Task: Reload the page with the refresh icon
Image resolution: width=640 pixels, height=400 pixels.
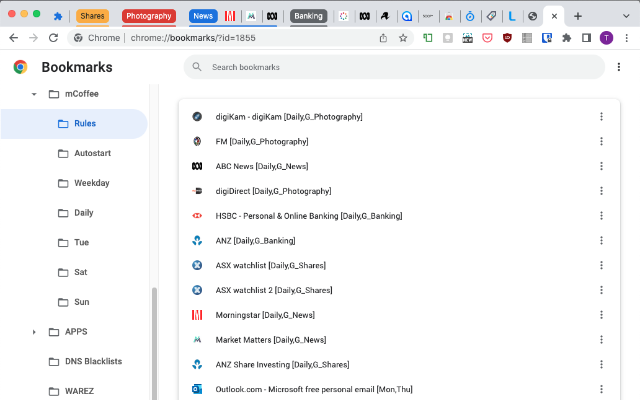Action: (x=53, y=38)
